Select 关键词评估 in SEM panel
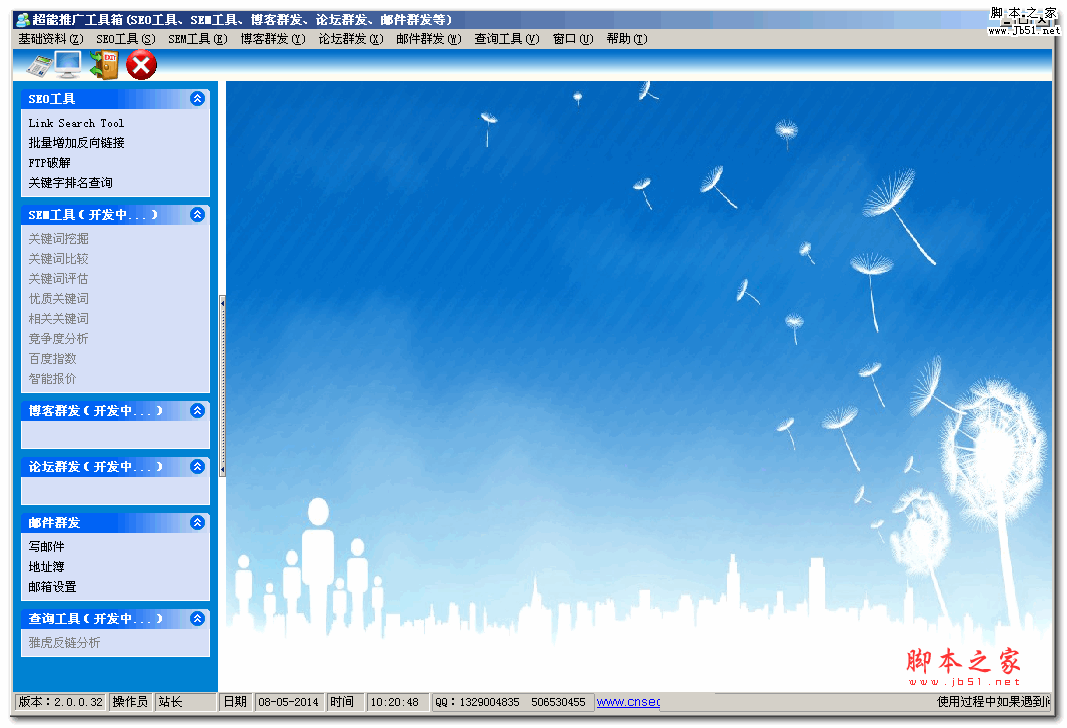This screenshot has width=1067, height=728. (59, 278)
